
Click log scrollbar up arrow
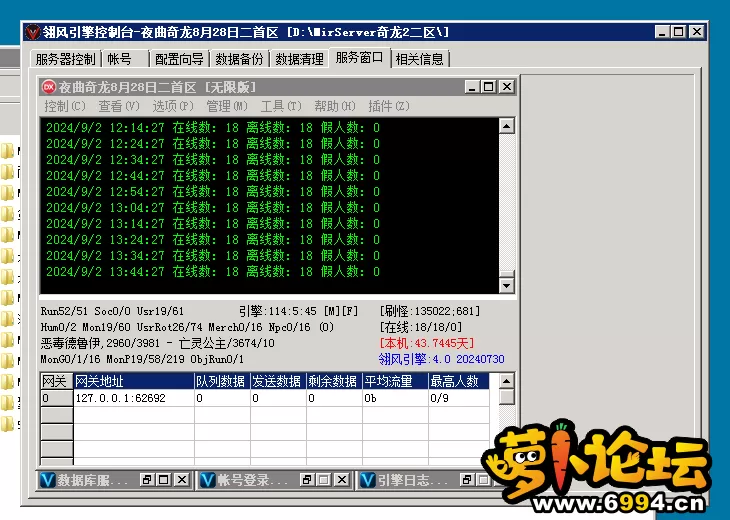click(x=507, y=126)
